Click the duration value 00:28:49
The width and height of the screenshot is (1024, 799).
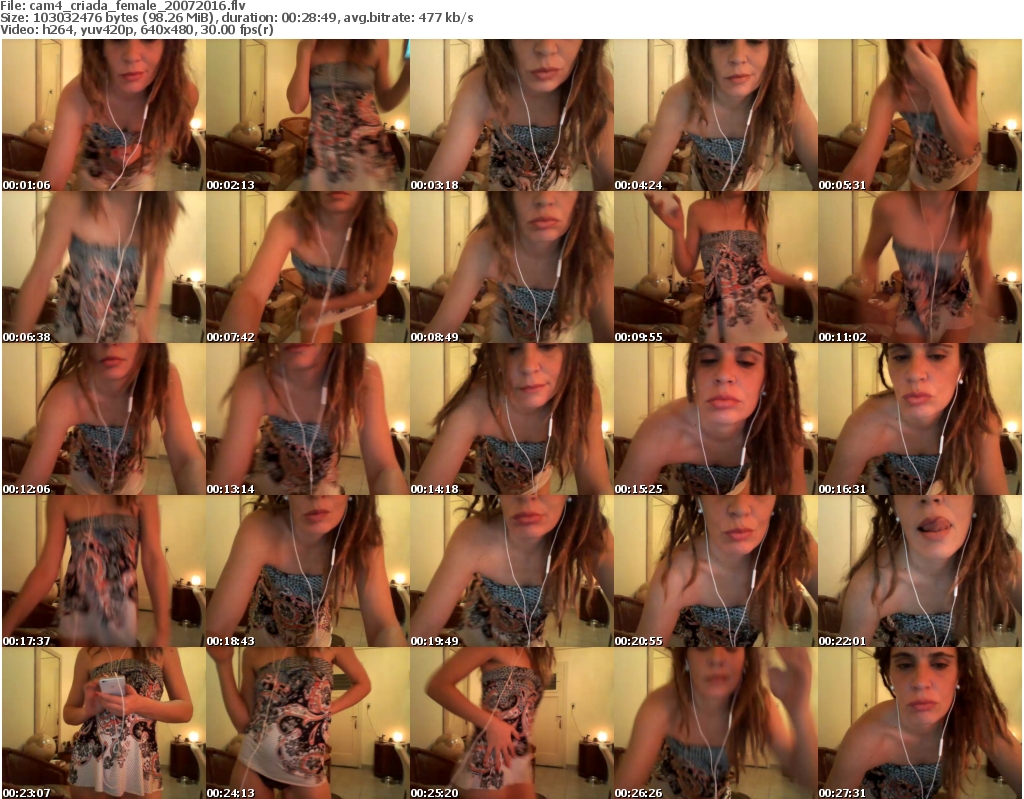pyautogui.click(x=310, y=18)
